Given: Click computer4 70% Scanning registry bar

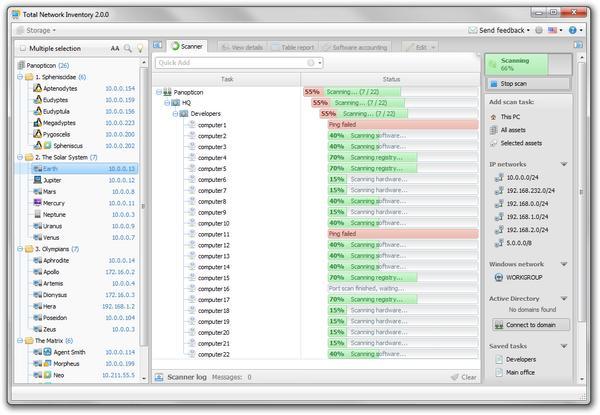Looking at the screenshot, I should click(403, 158).
